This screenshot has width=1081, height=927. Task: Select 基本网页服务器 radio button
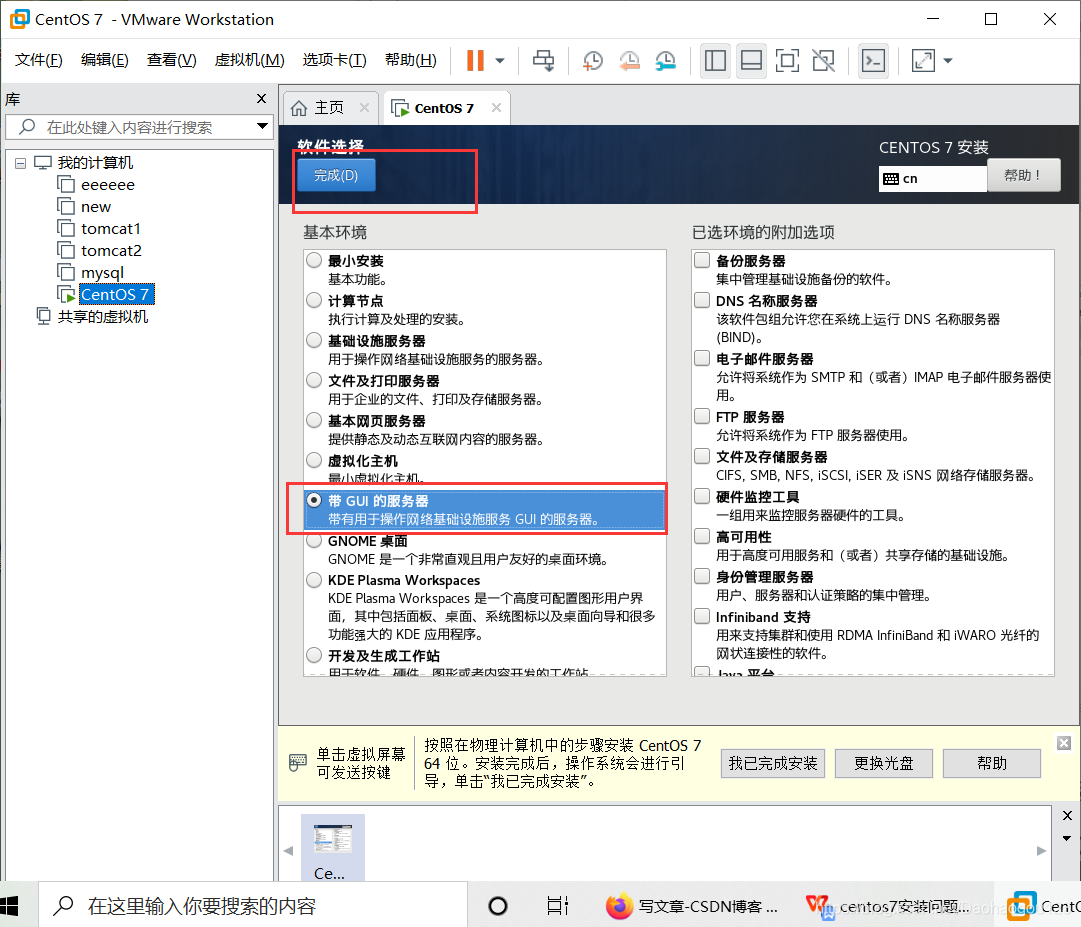(314, 420)
